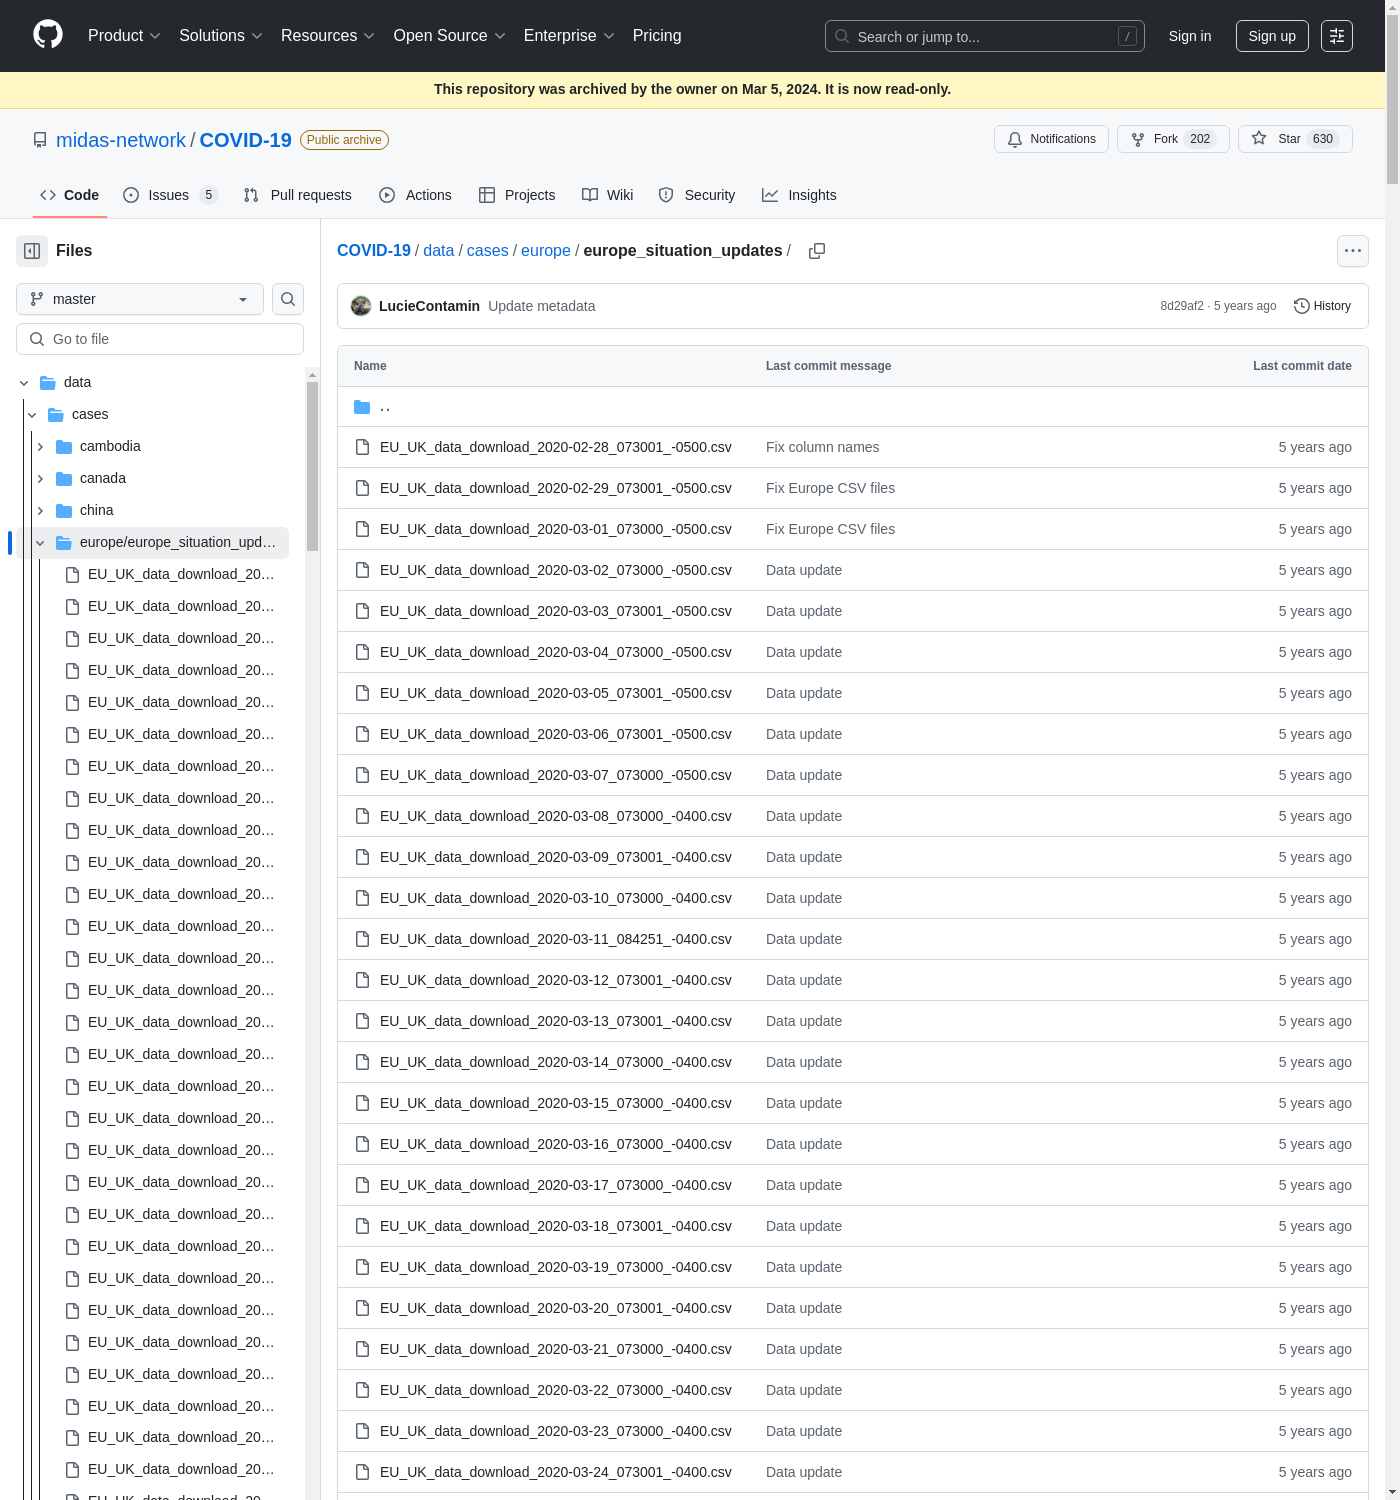Navigate to parent directory row

point(385,407)
